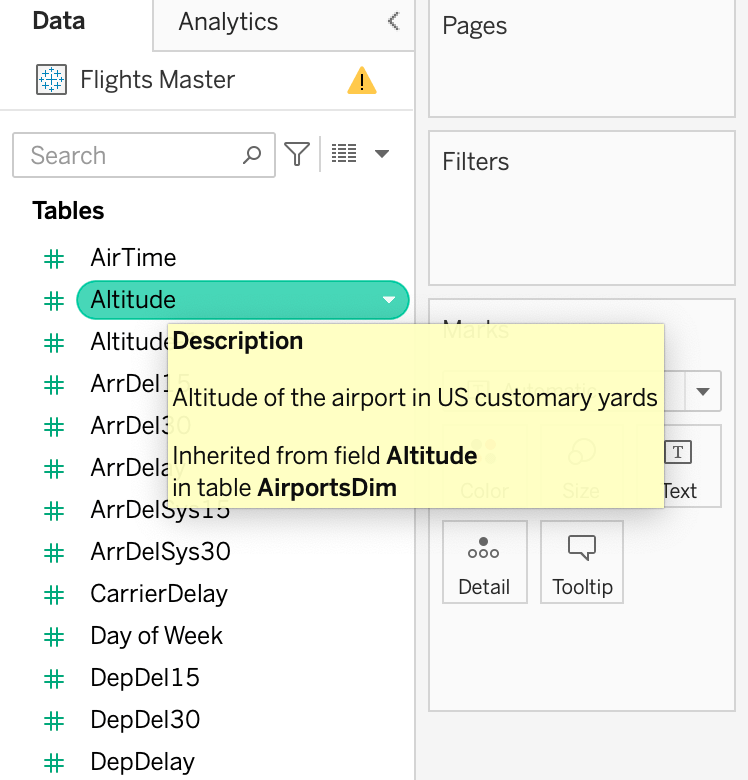Click the Flights Master data source icon
Viewport: 748px width, 780px height.
pos(51,80)
